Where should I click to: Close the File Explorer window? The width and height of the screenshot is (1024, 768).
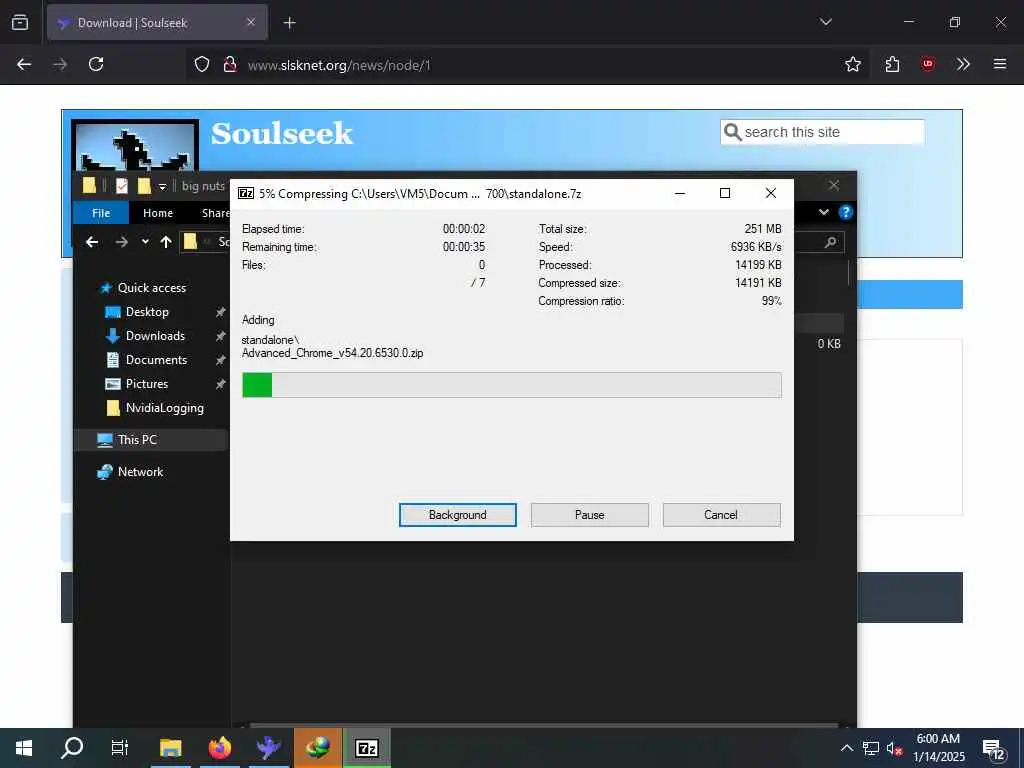coord(833,185)
